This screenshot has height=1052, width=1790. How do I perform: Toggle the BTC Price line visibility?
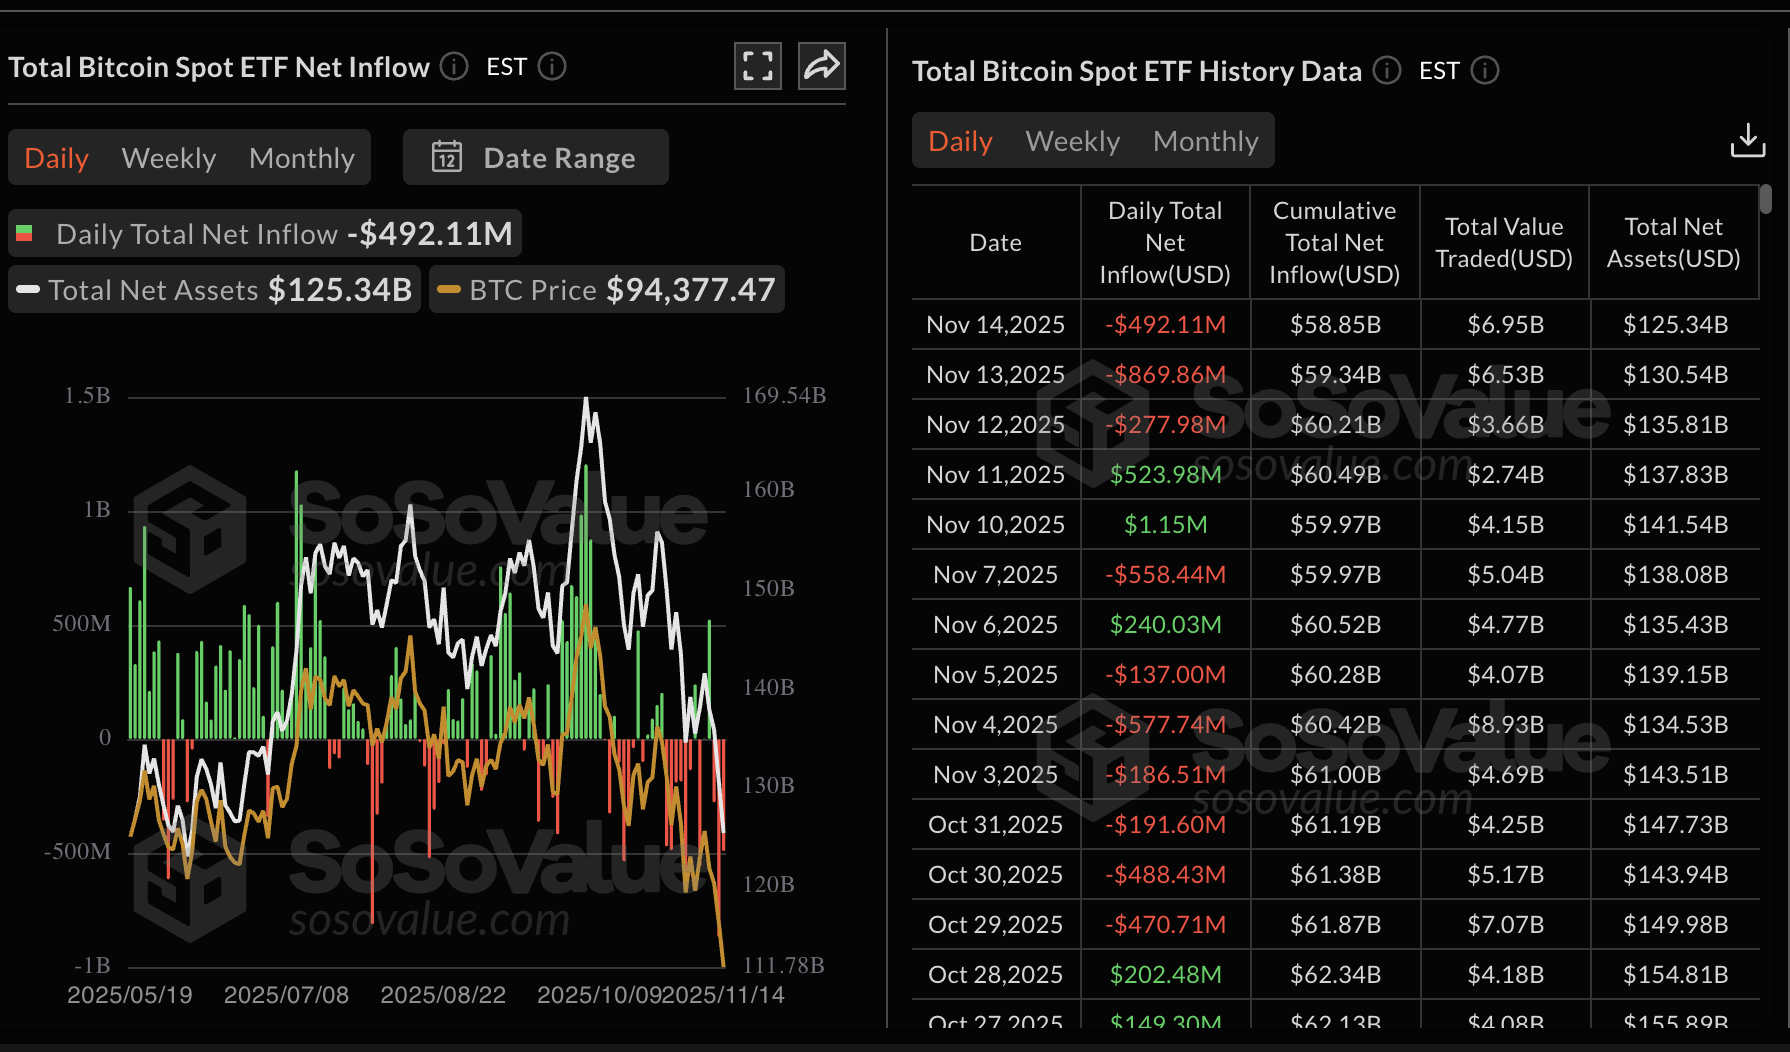[x=605, y=289]
